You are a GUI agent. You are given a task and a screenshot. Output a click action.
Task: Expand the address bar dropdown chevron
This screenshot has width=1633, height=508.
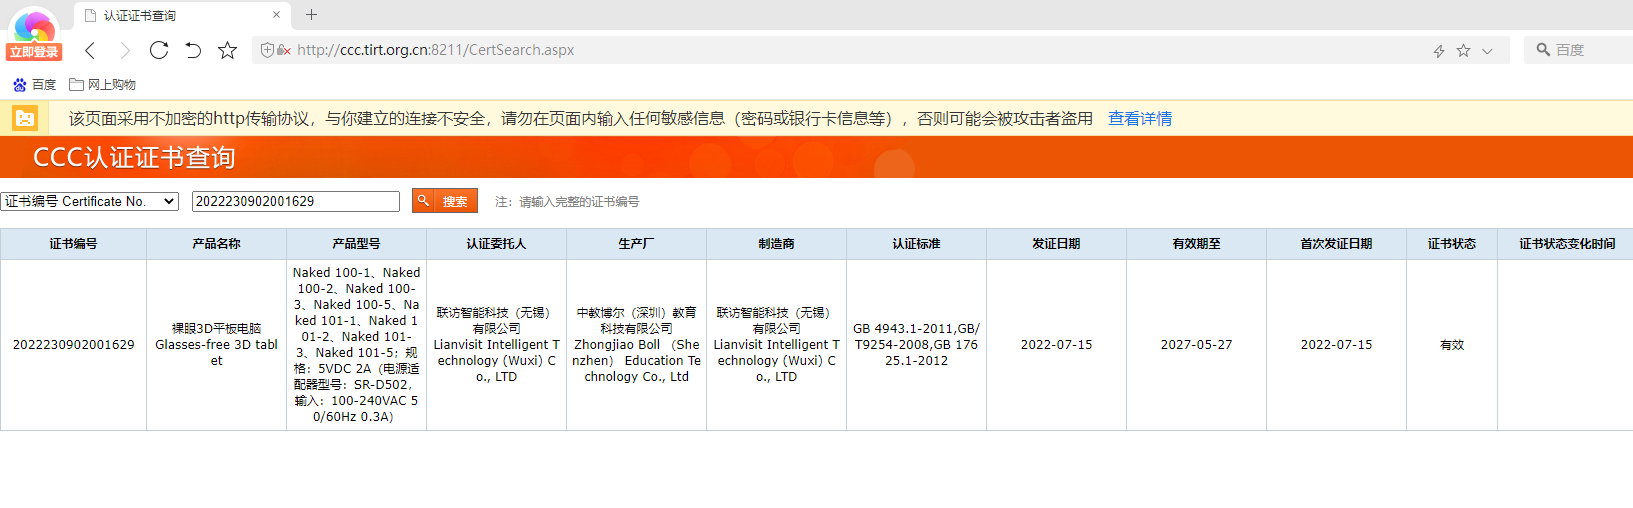[1487, 50]
